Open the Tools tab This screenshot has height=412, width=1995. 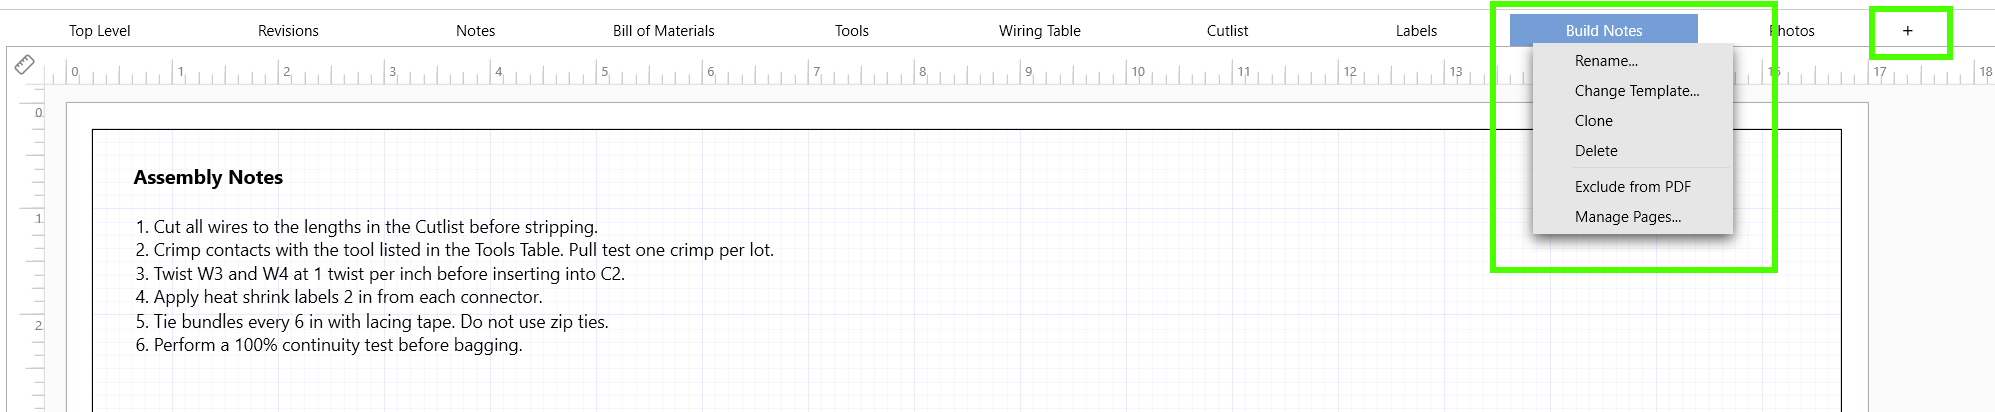pyautogui.click(x=852, y=31)
